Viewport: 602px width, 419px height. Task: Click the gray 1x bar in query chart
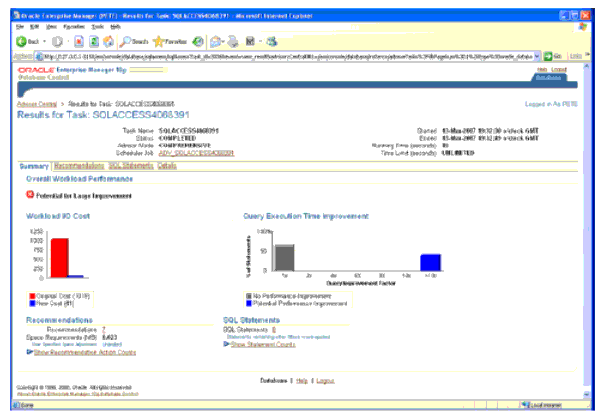[285, 258]
